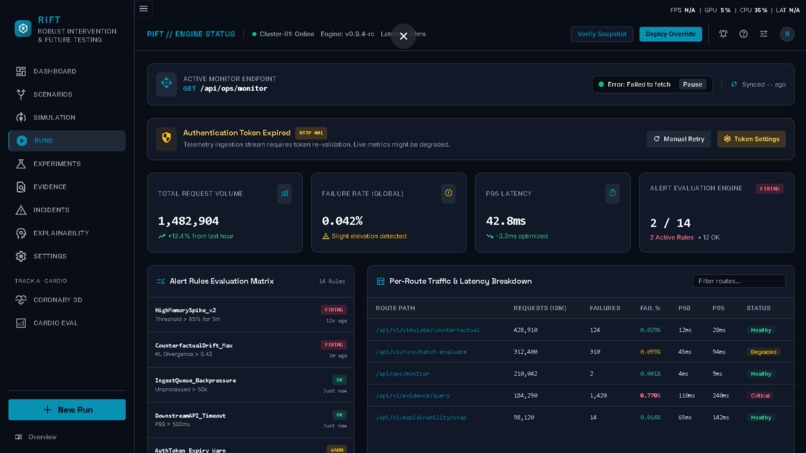The width and height of the screenshot is (806, 453).
Task: Click the Synced refresh icon
Action: pyautogui.click(x=734, y=84)
